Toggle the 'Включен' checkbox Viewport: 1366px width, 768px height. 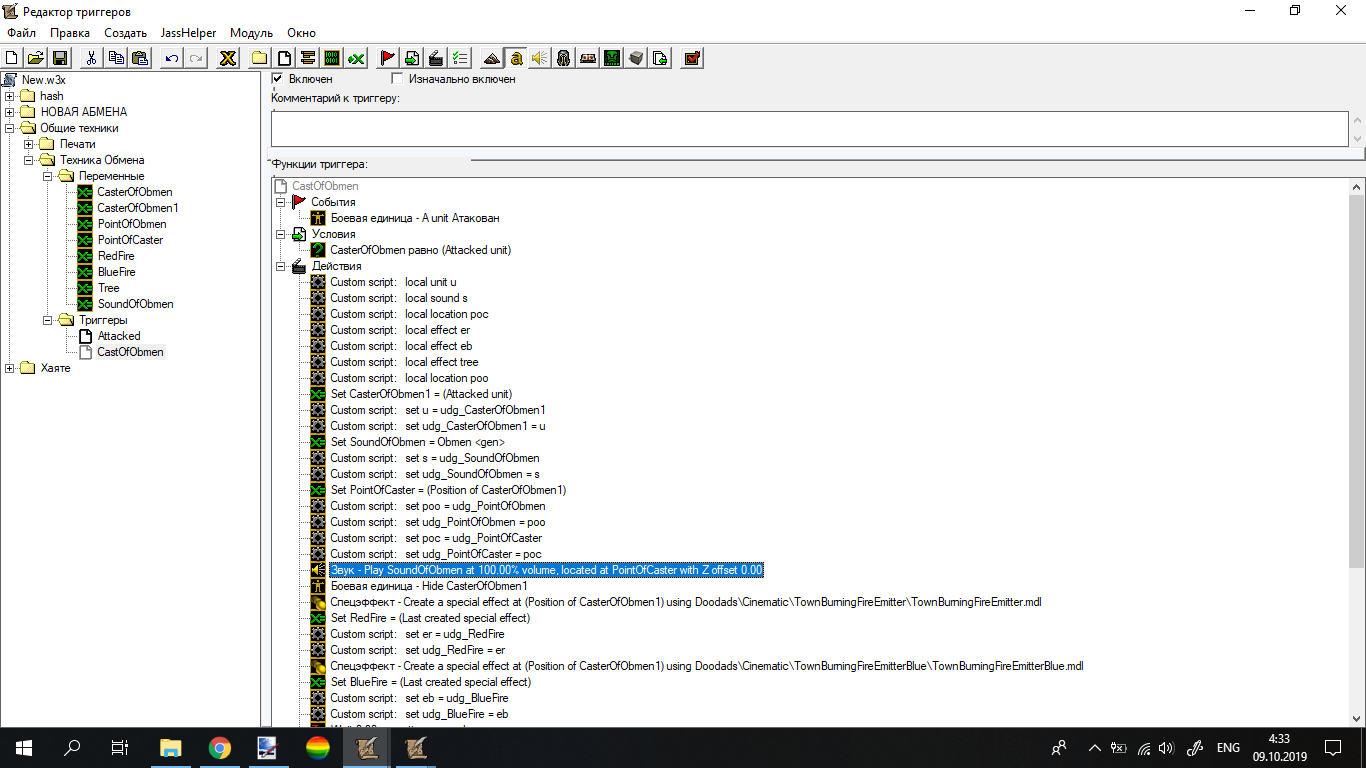pyautogui.click(x=278, y=79)
